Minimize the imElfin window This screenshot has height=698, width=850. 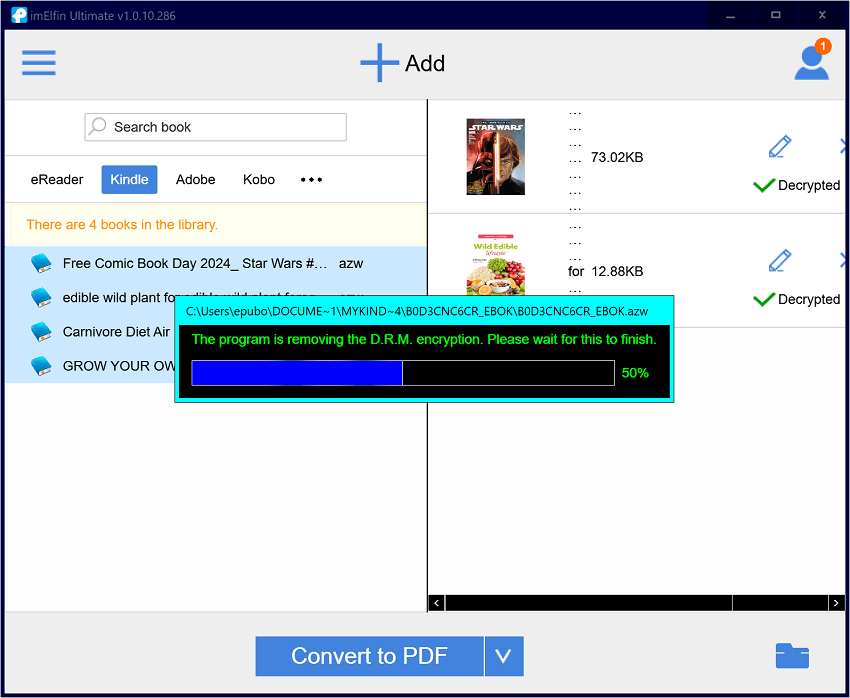pyautogui.click(x=730, y=15)
